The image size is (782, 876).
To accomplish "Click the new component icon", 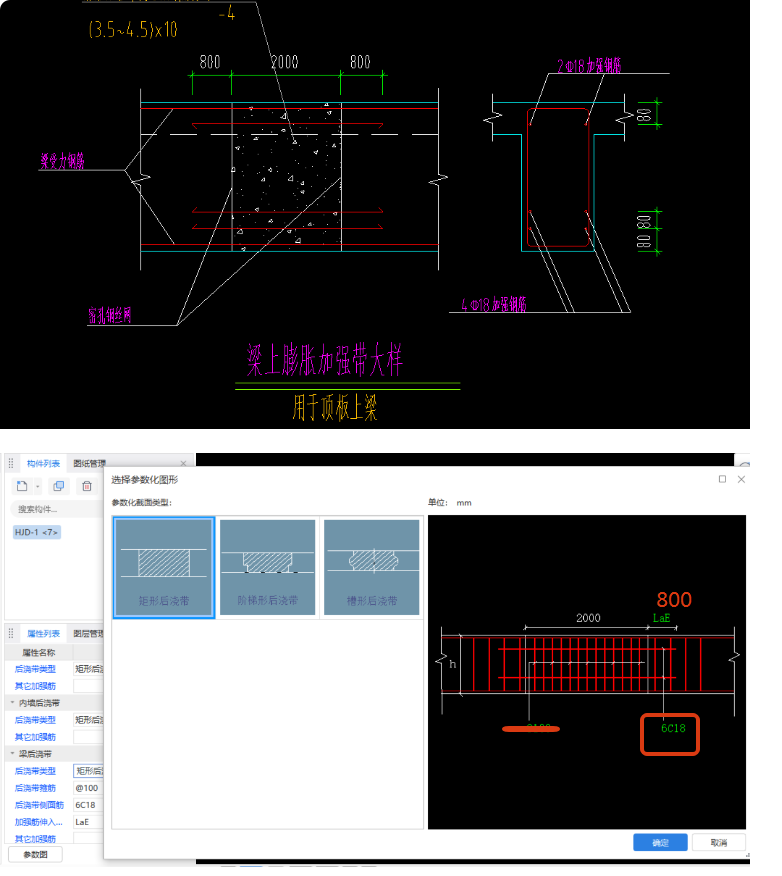I will 22,486.
